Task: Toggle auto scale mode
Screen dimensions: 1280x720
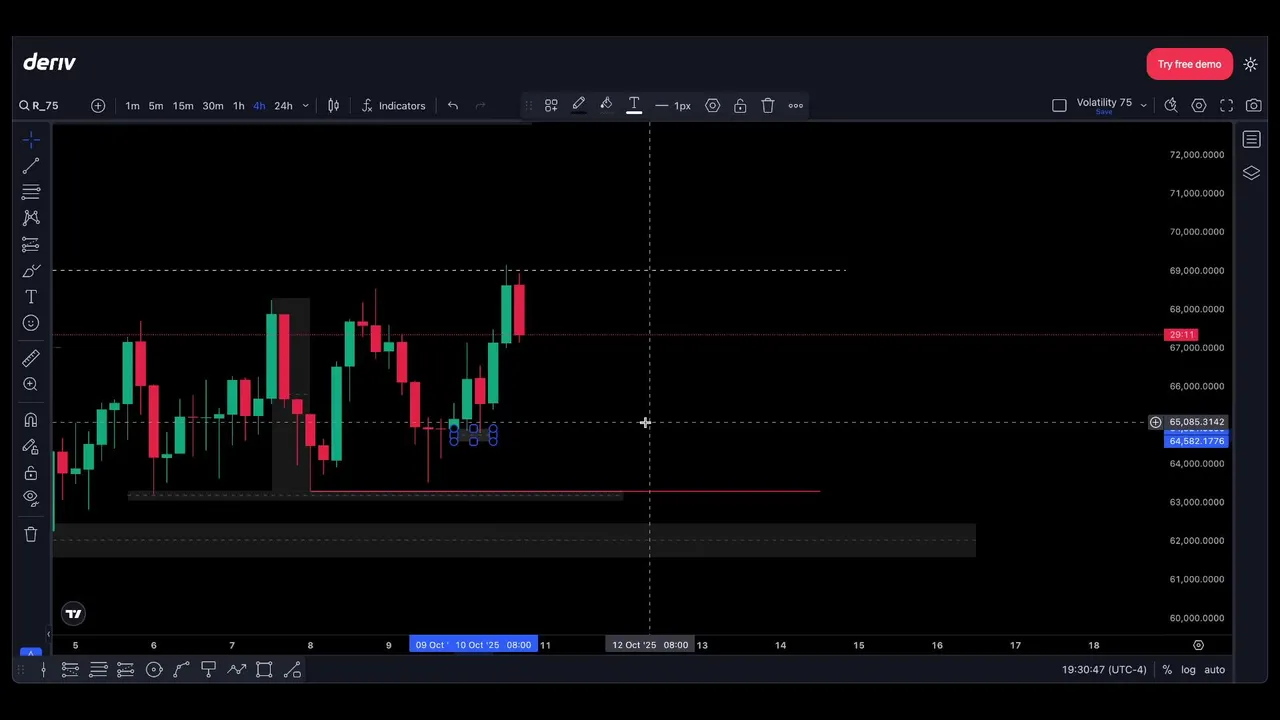Action: click(x=1214, y=670)
